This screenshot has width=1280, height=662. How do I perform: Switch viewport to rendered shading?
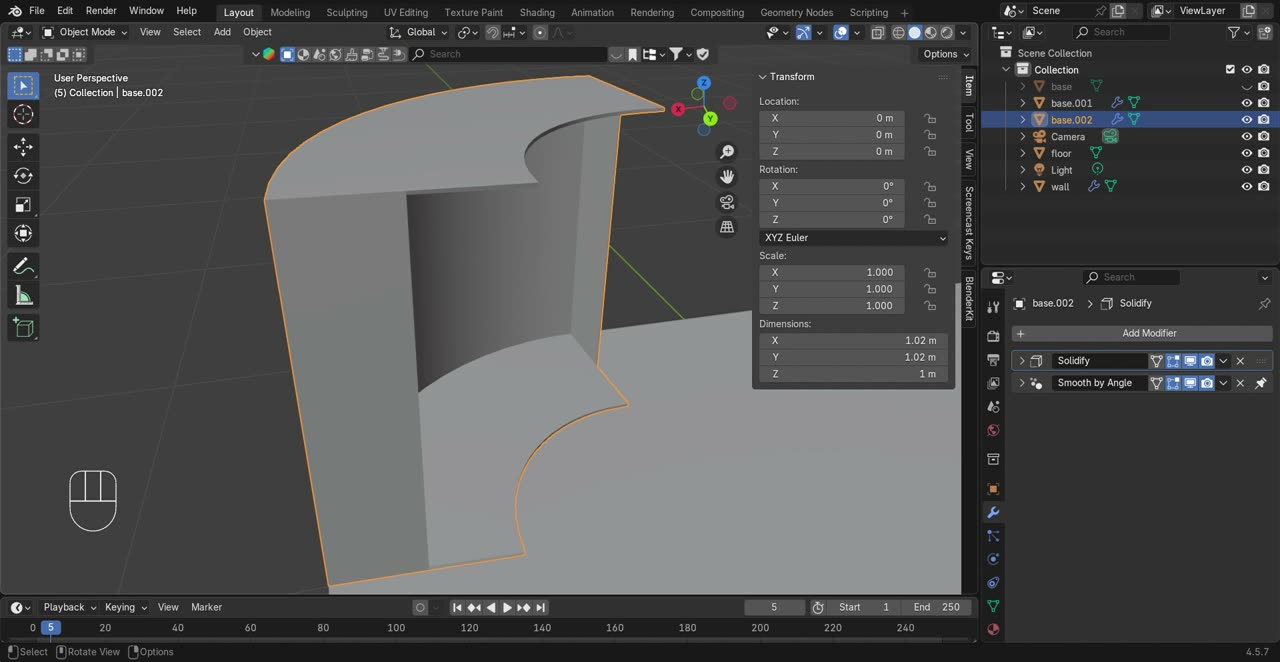(x=946, y=32)
